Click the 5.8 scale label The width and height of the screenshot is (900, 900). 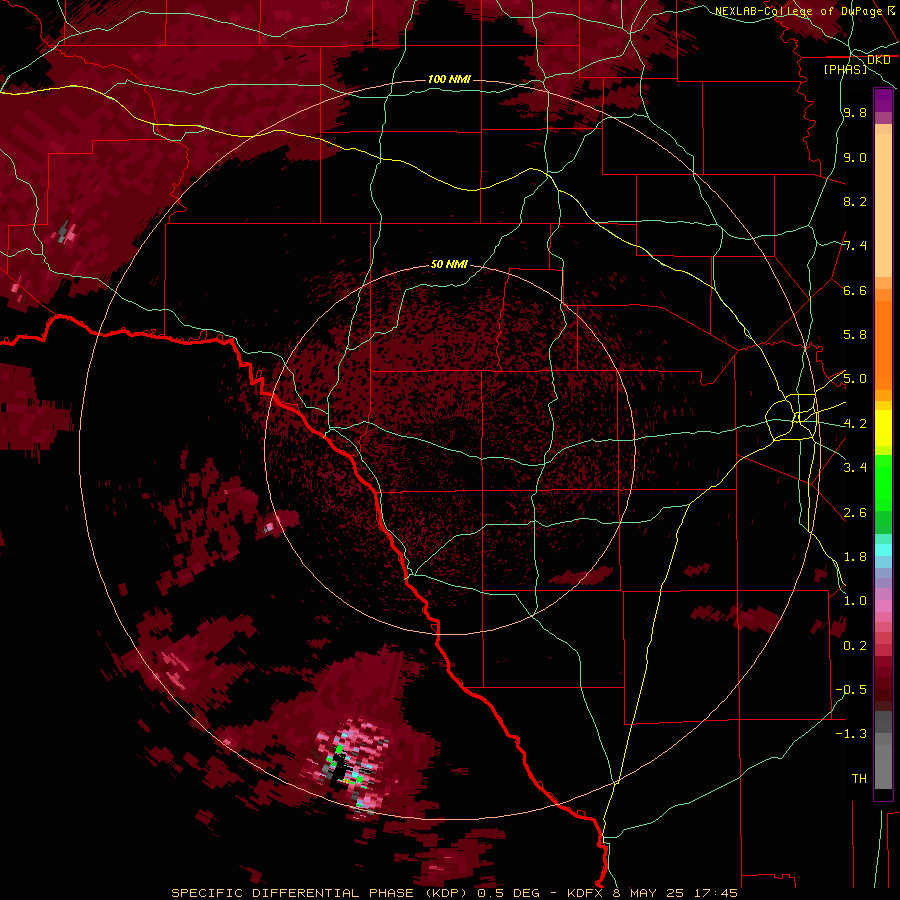pos(855,335)
